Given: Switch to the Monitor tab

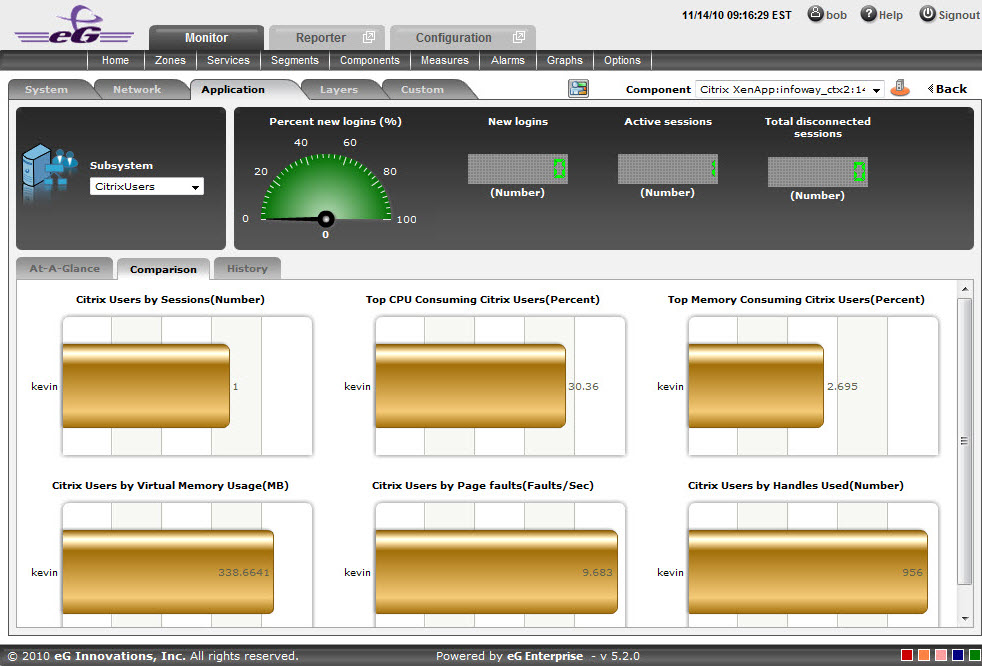Looking at the screenshot, I should pyautogui.click(x=206, y=38).
